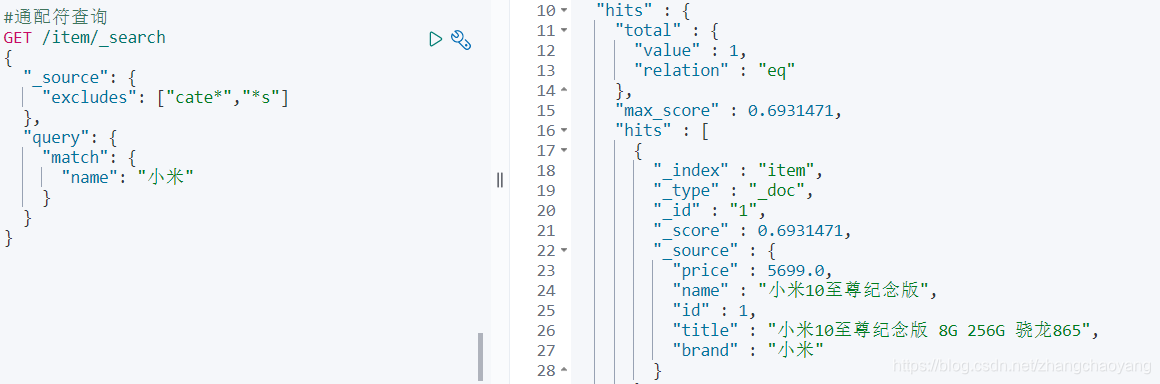Open the wrench request options menu
The height and width of the screenshot is (384, 1160).
462,39
